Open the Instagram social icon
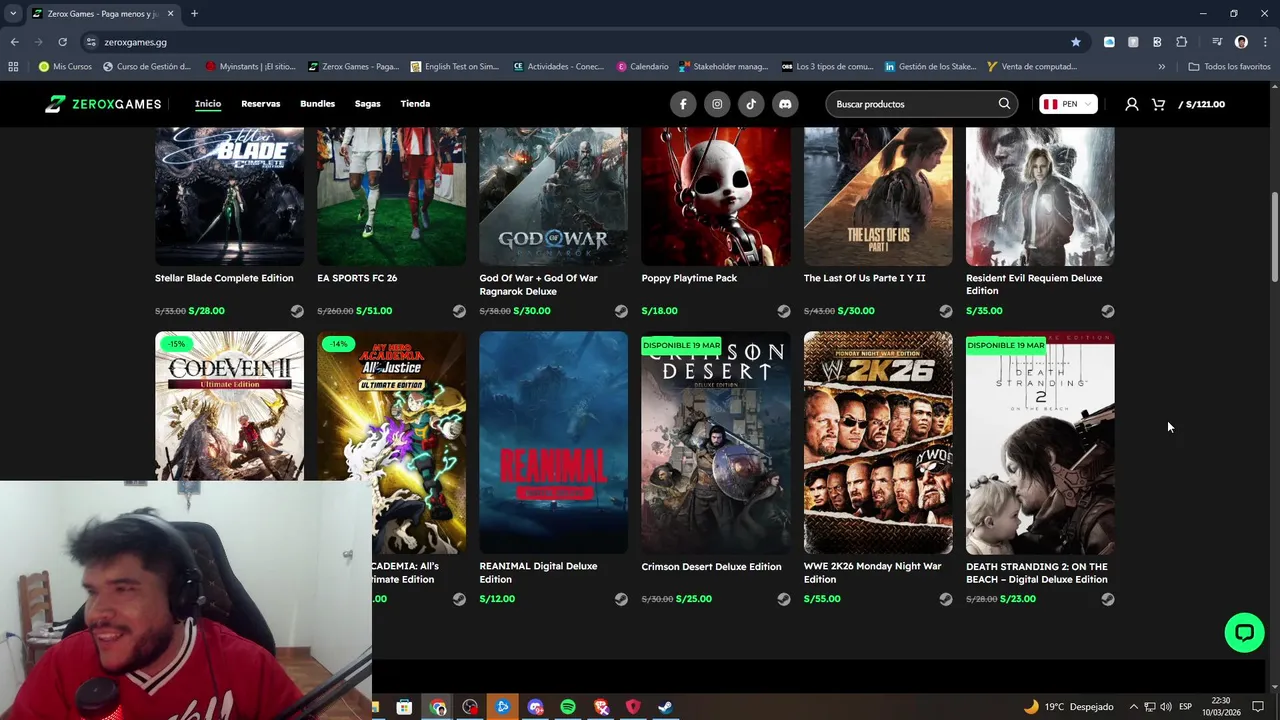The width and height of the screenshot is (1280, 720). click(x=717, y=104)
